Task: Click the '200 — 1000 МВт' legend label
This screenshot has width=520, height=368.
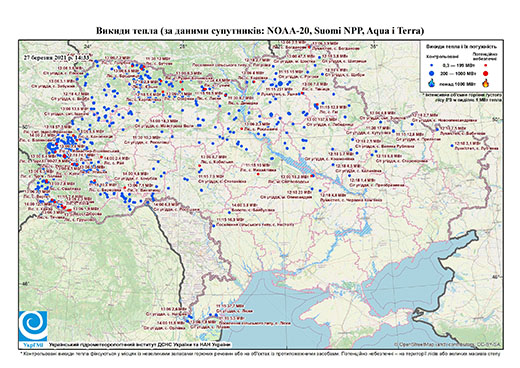Action: point(457,73)
